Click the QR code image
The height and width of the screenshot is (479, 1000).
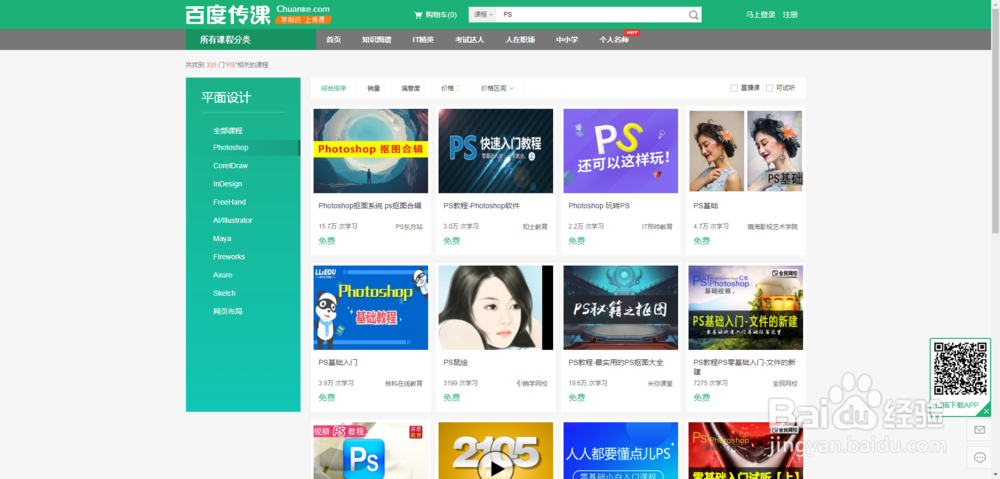(960, 369)
